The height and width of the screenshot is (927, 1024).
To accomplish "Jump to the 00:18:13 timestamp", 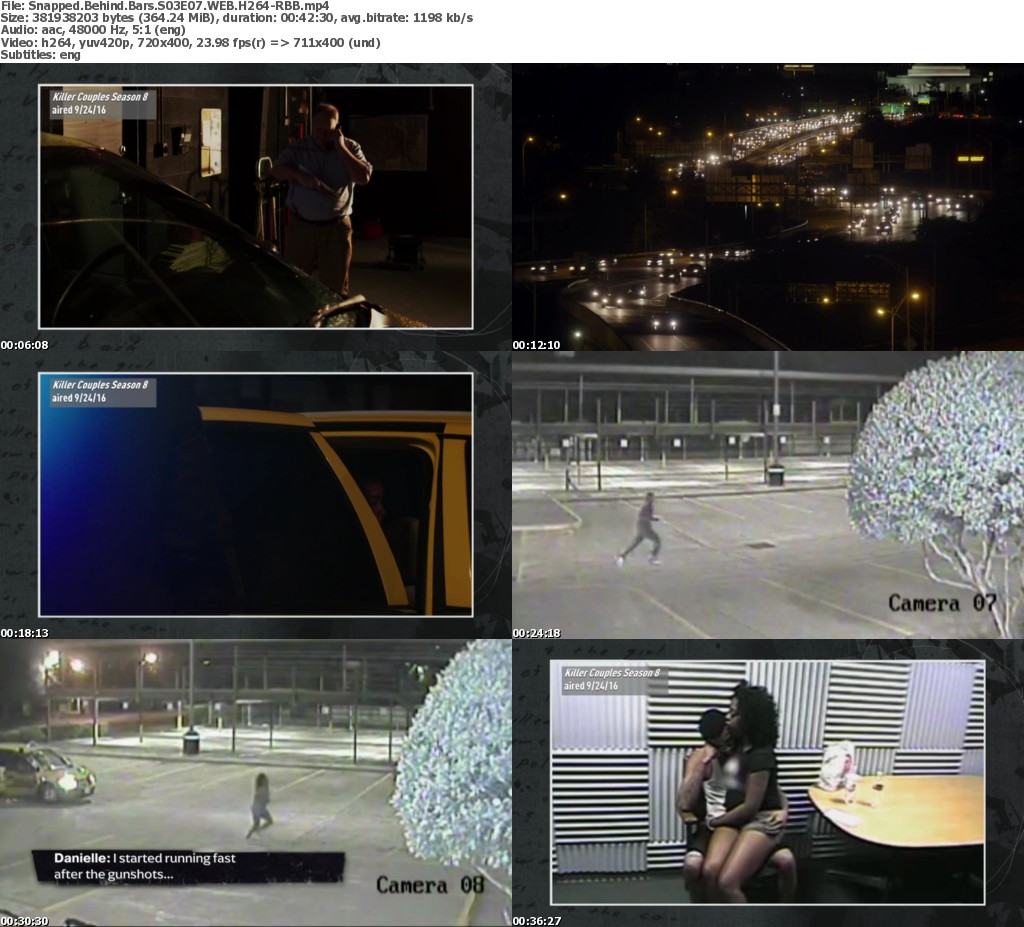I will [24, 633].
